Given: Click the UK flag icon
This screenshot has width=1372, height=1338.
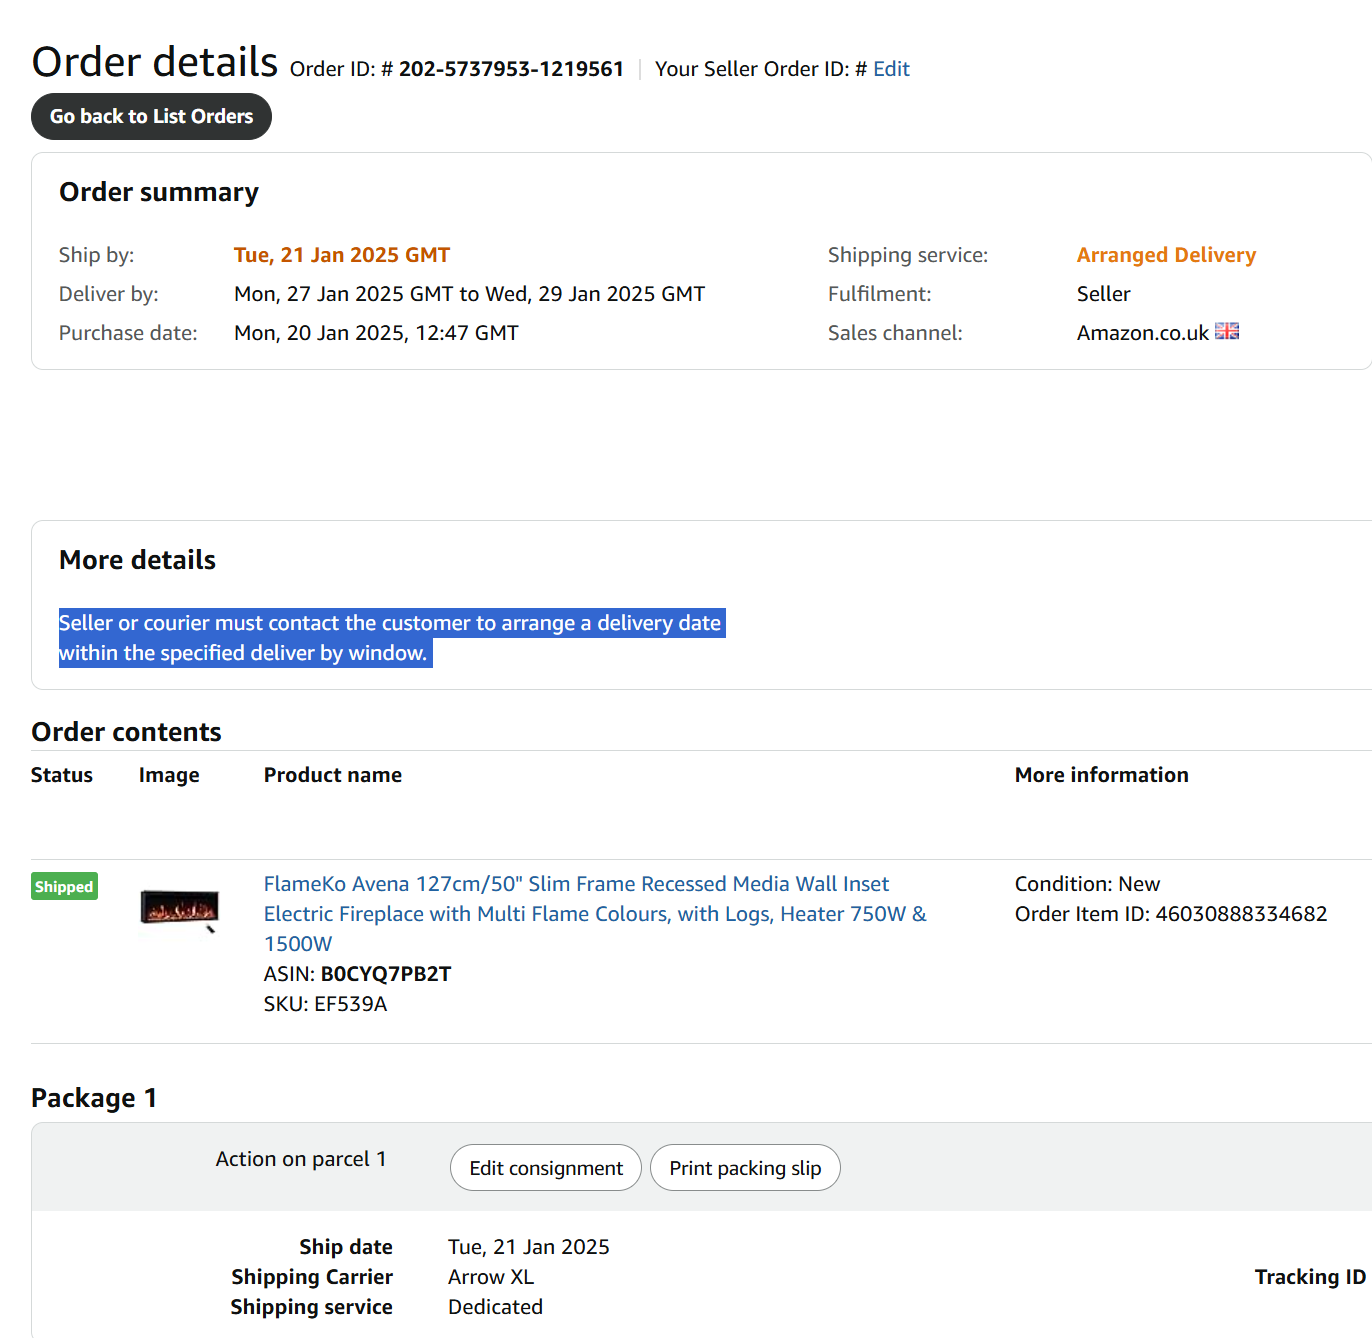Looking at the screenshot, I should [1227, 331].
